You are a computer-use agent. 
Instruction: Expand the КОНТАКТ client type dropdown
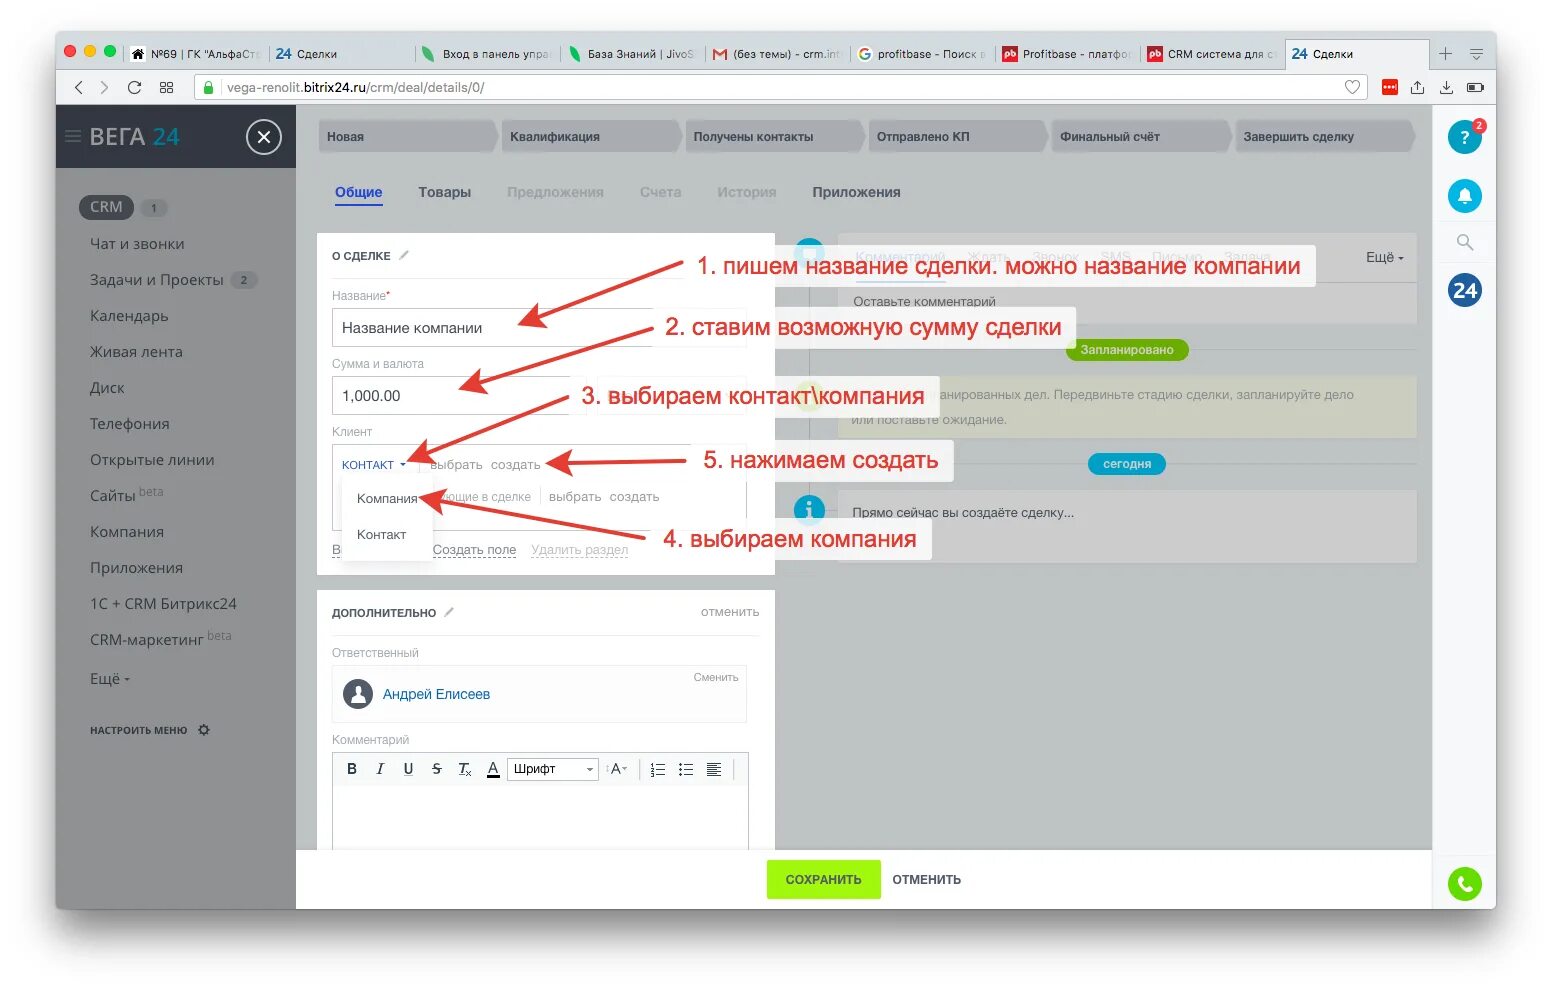click(373, 465)
